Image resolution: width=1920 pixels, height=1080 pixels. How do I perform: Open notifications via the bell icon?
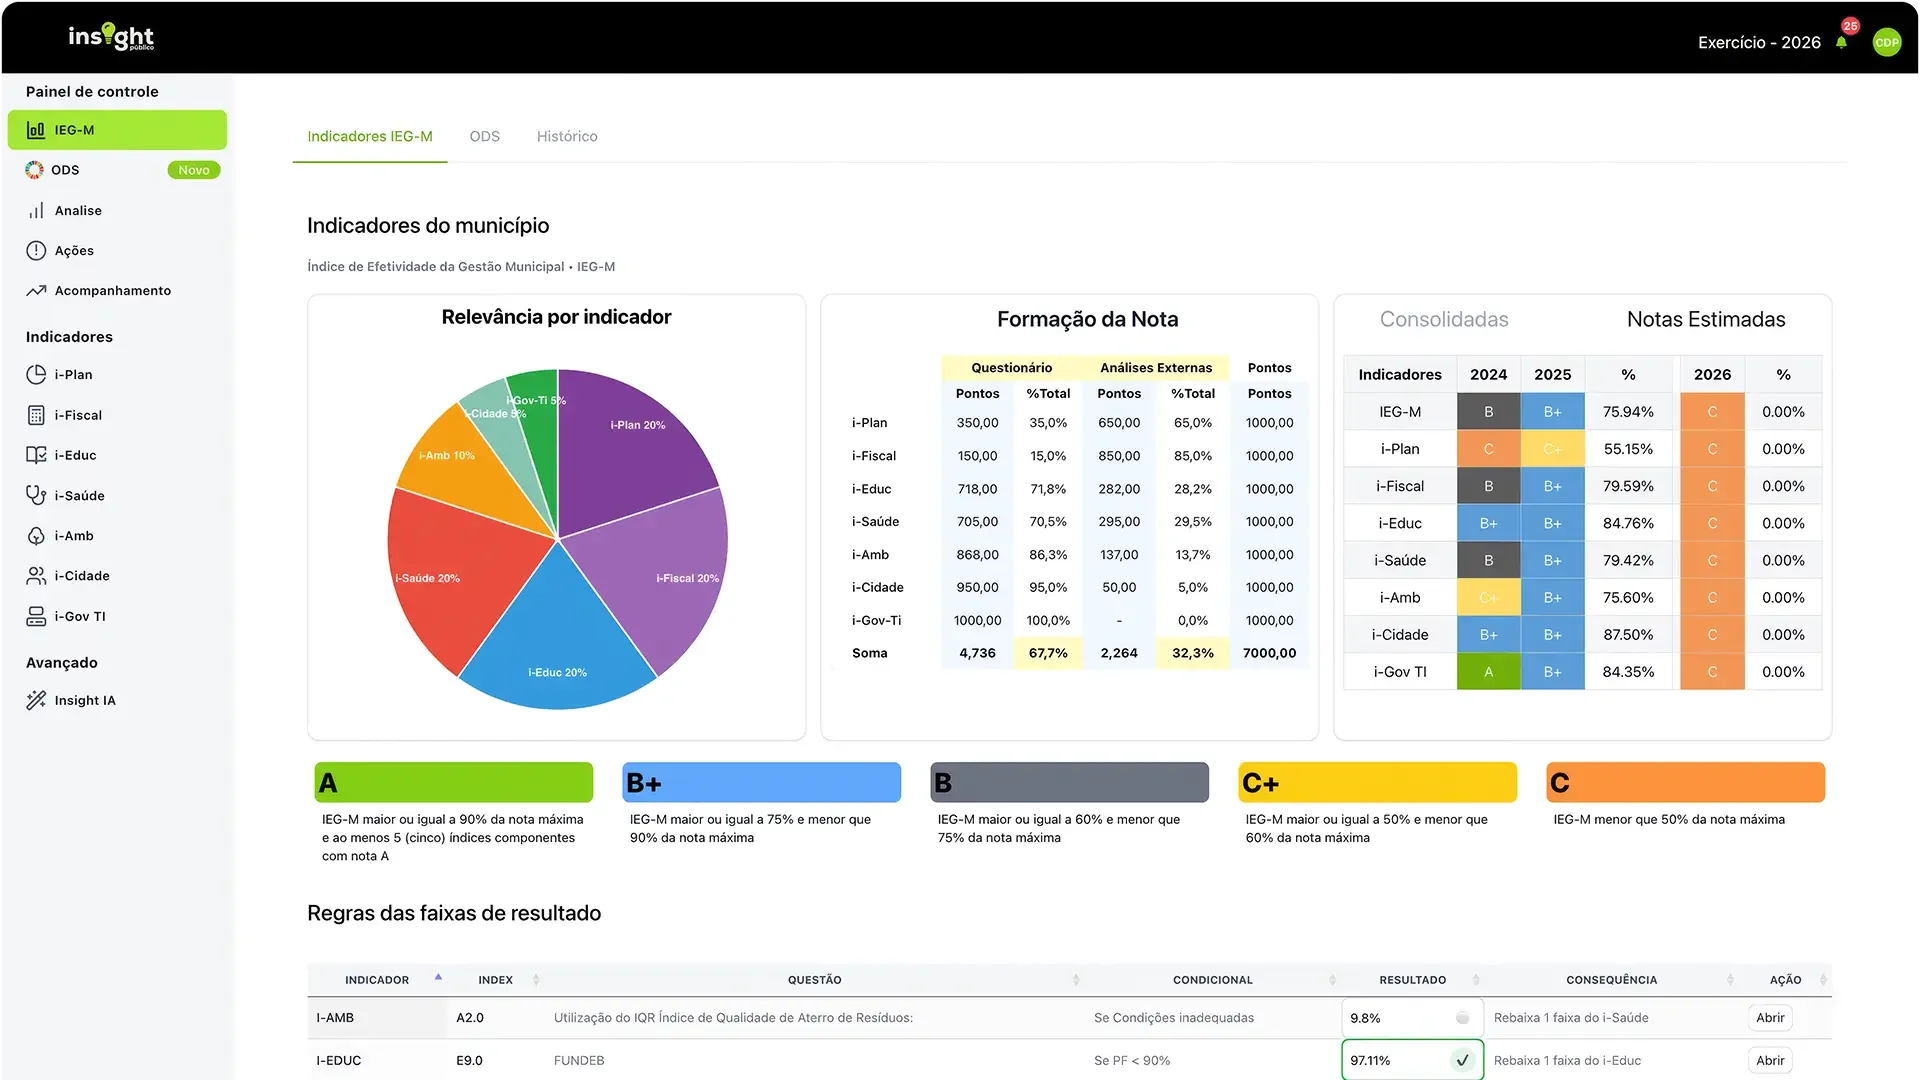(1841, 42)
